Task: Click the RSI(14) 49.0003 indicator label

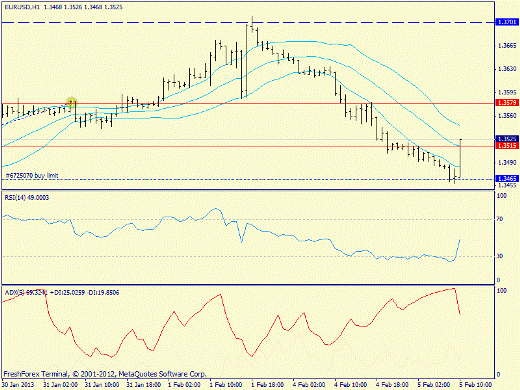Action: (x=27, y=198)
